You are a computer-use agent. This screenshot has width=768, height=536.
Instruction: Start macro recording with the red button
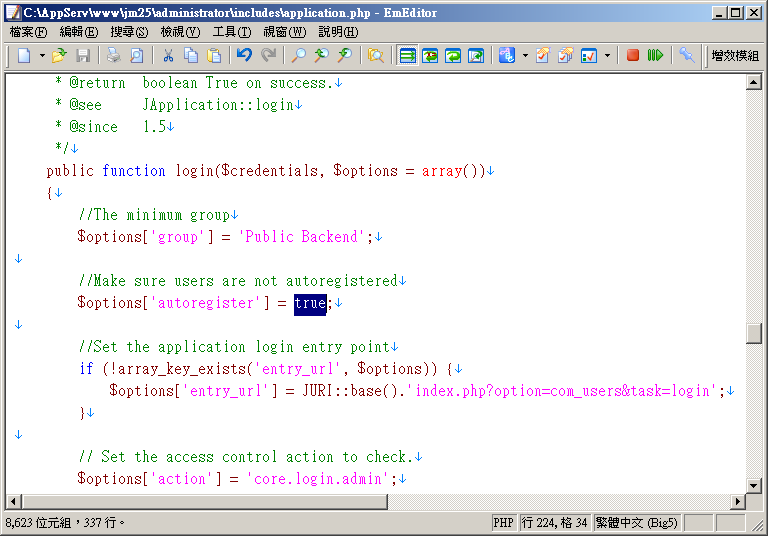[x=633, y=56]
